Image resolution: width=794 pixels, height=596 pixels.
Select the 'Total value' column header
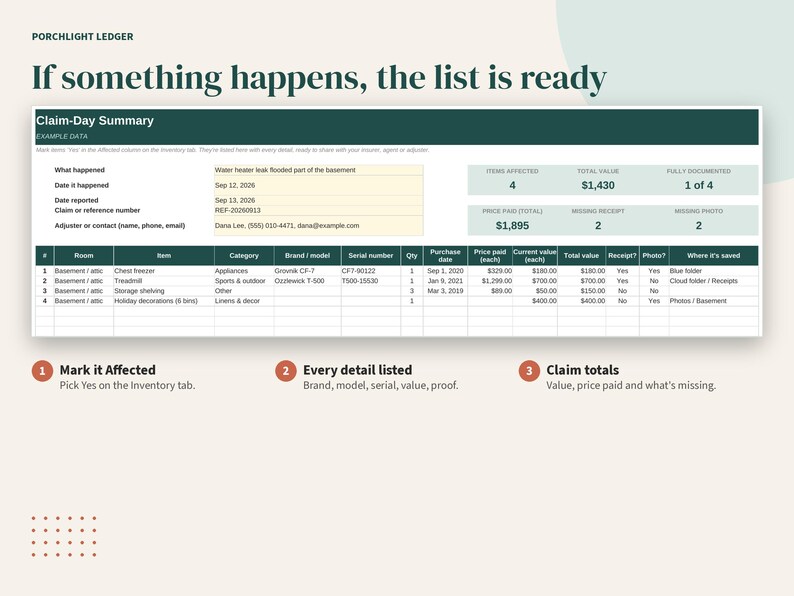tap(581, 256)
